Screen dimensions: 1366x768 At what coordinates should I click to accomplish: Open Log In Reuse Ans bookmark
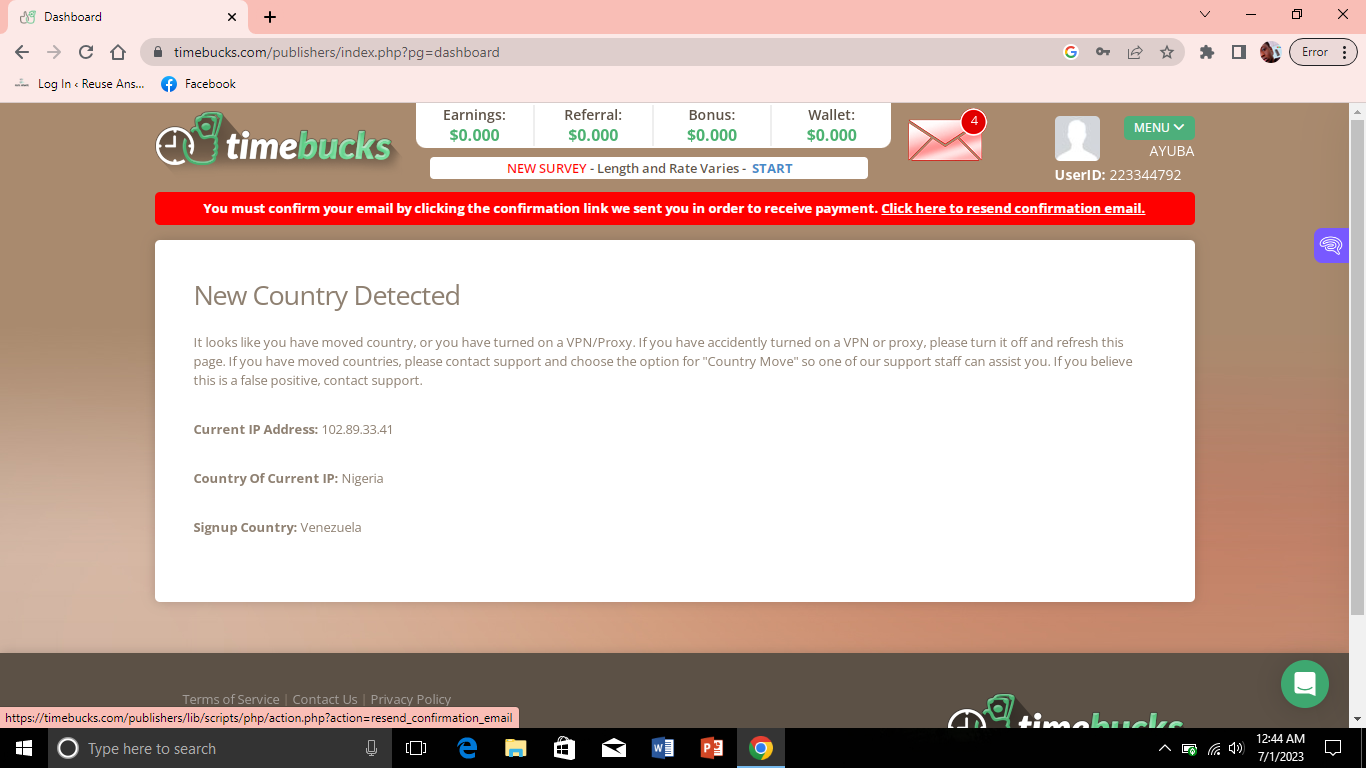coord(80,84)
